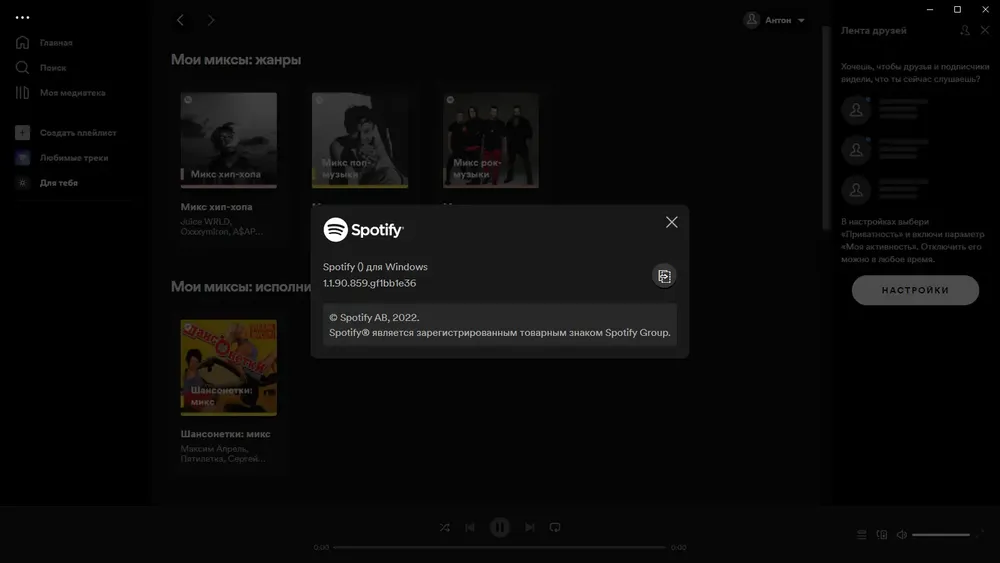Click the library icon in sidebar

(22, 92)
